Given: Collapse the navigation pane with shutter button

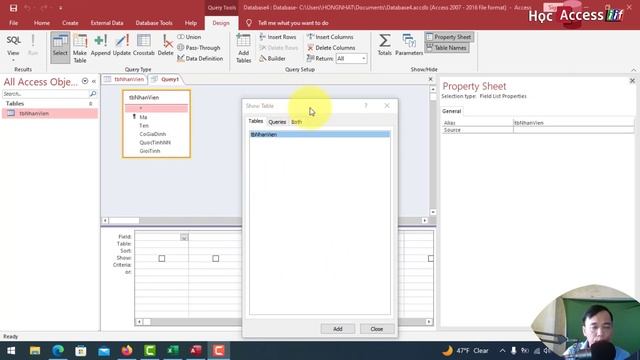Looking at the screenshot, I should pos(94,81).
